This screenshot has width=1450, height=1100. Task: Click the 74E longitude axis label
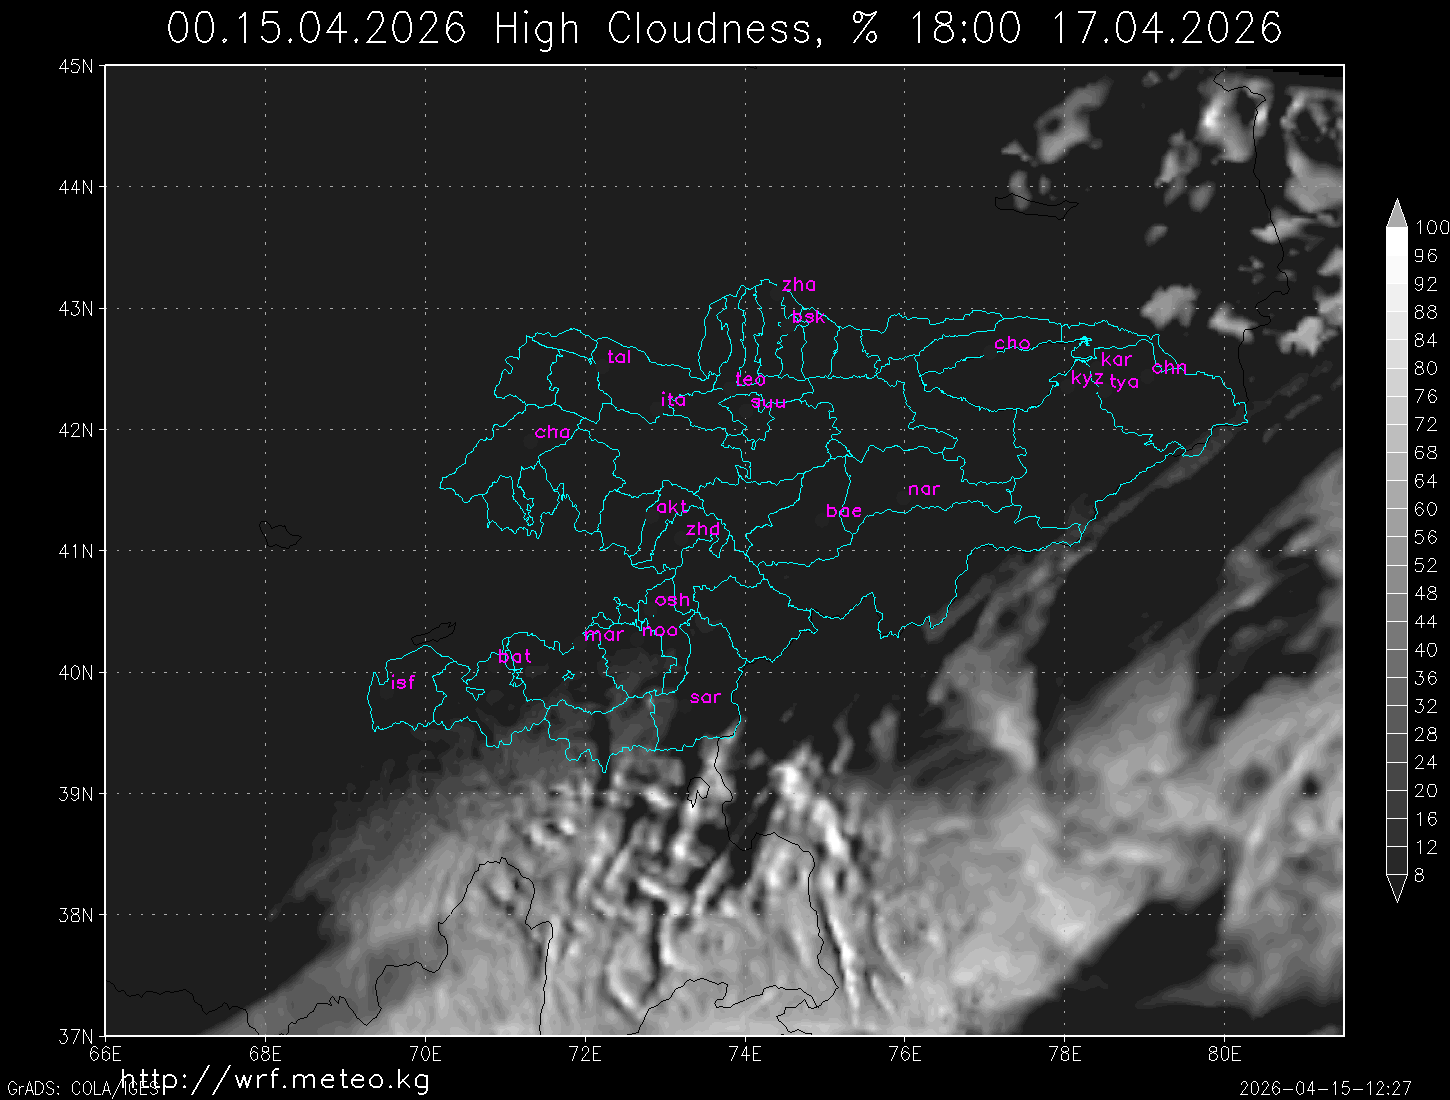point(745,1054)
